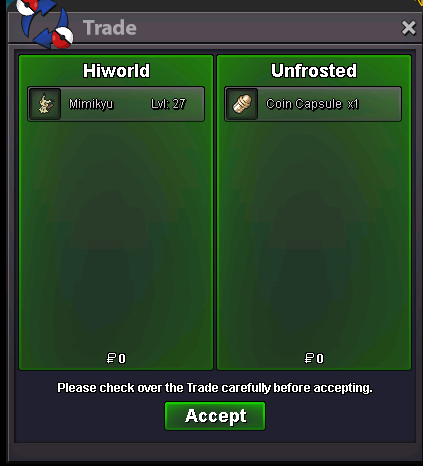Screen dimensions: 423x466
Task: Click the trade warning message text
Action: tap(215, 388)
